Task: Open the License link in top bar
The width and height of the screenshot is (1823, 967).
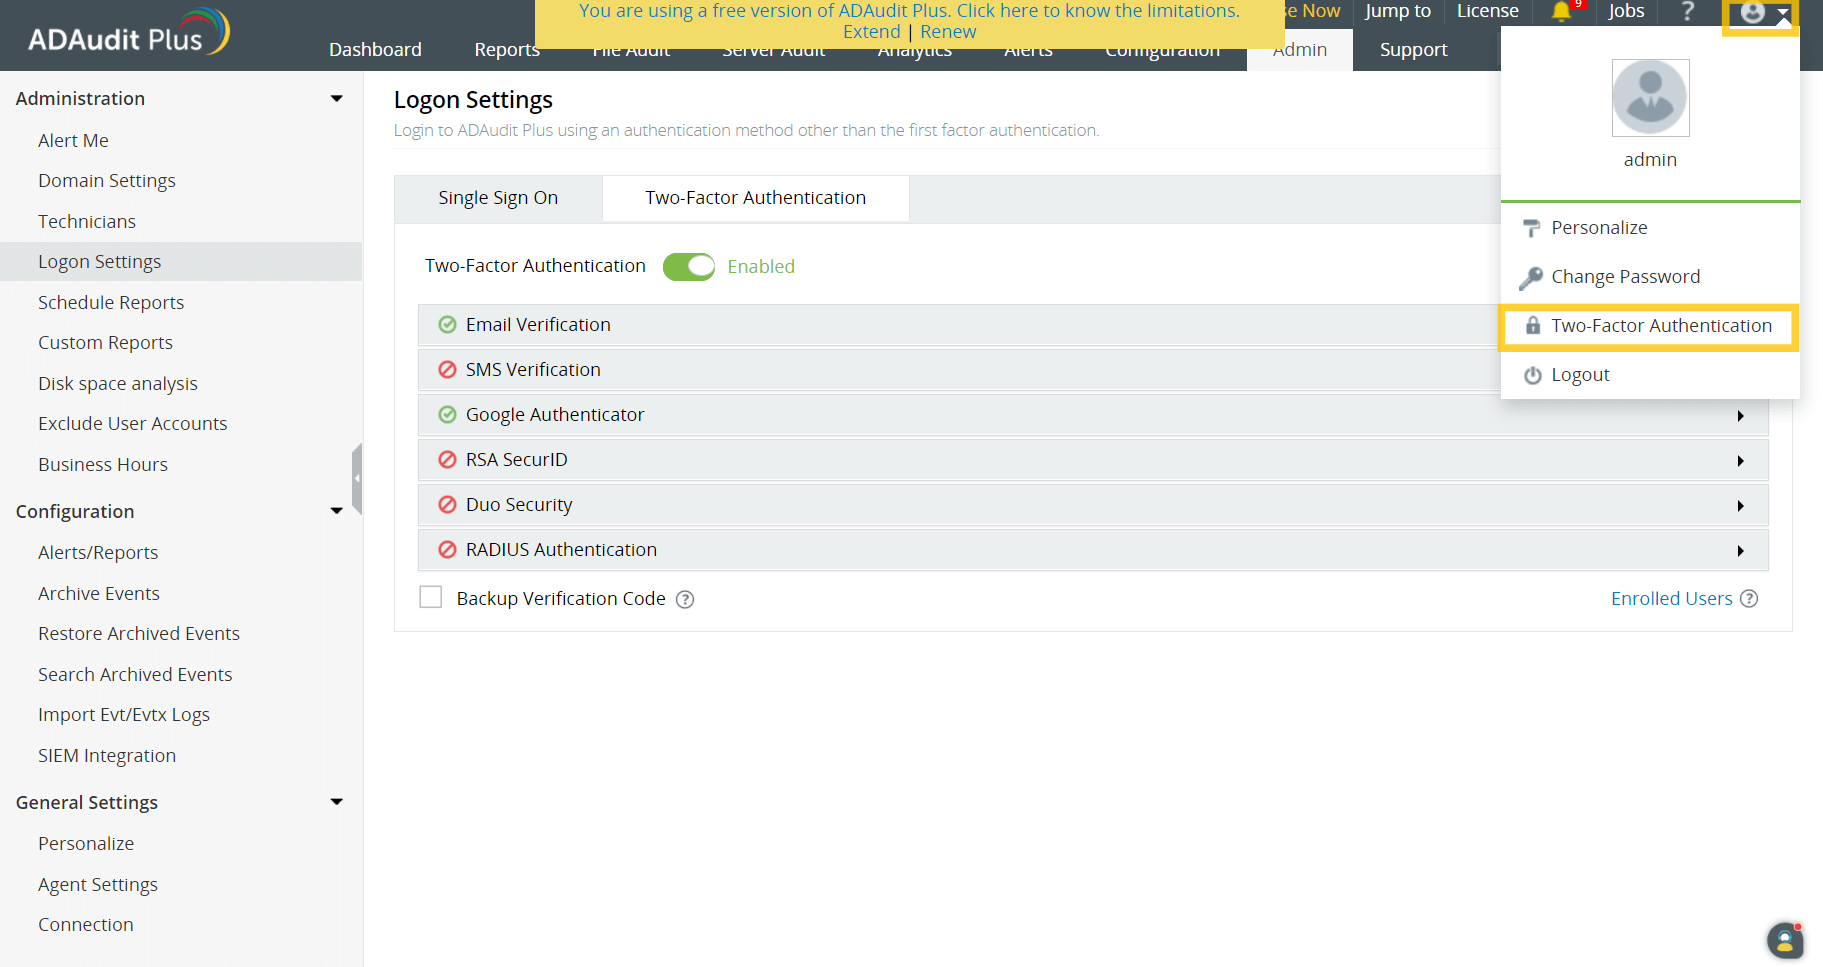Action: click(1487, 11)
